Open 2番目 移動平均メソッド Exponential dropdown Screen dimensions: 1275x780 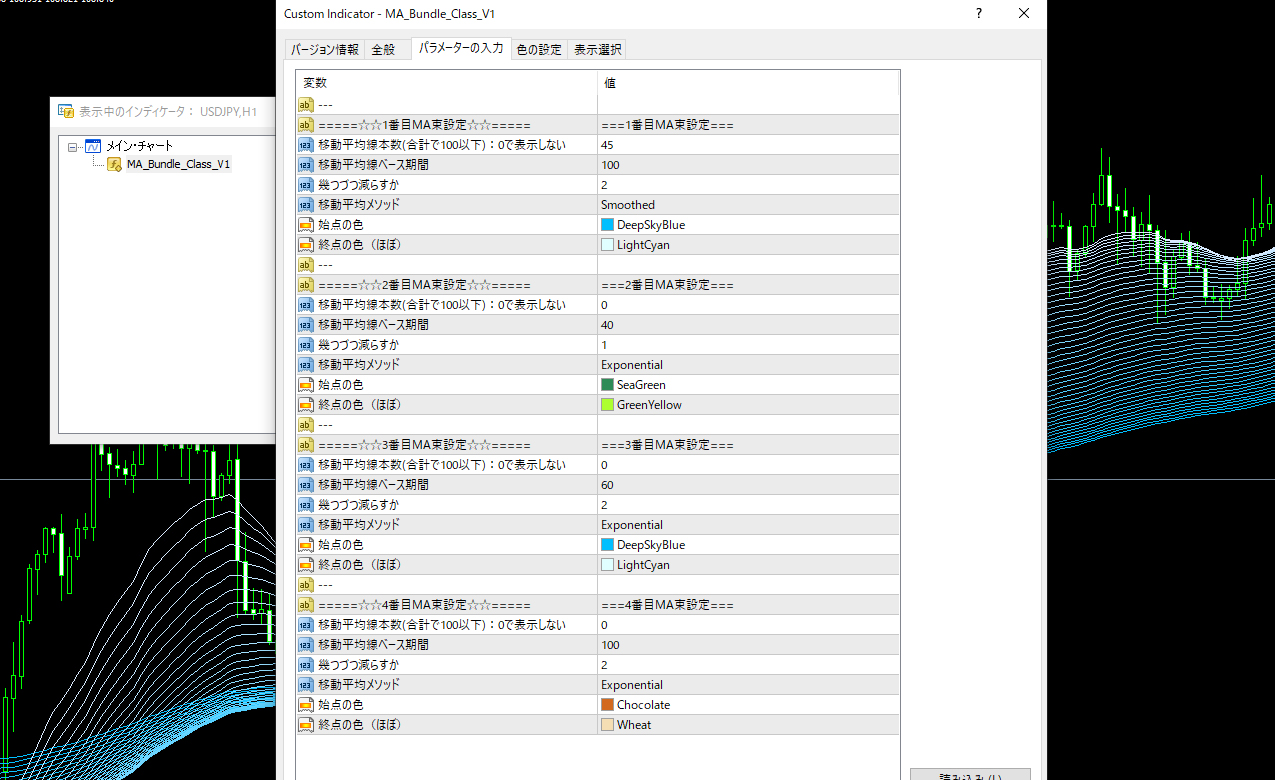pos(748,365)
